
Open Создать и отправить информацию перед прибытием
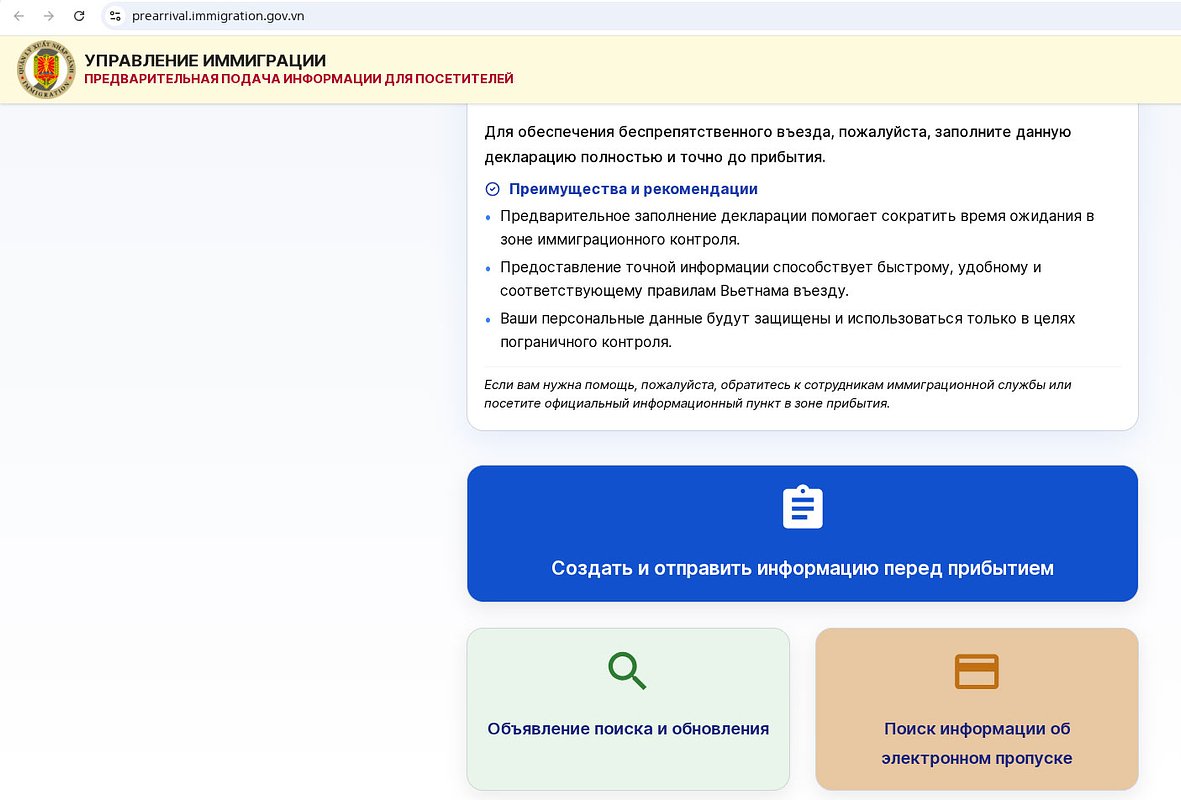pos(802,533)
